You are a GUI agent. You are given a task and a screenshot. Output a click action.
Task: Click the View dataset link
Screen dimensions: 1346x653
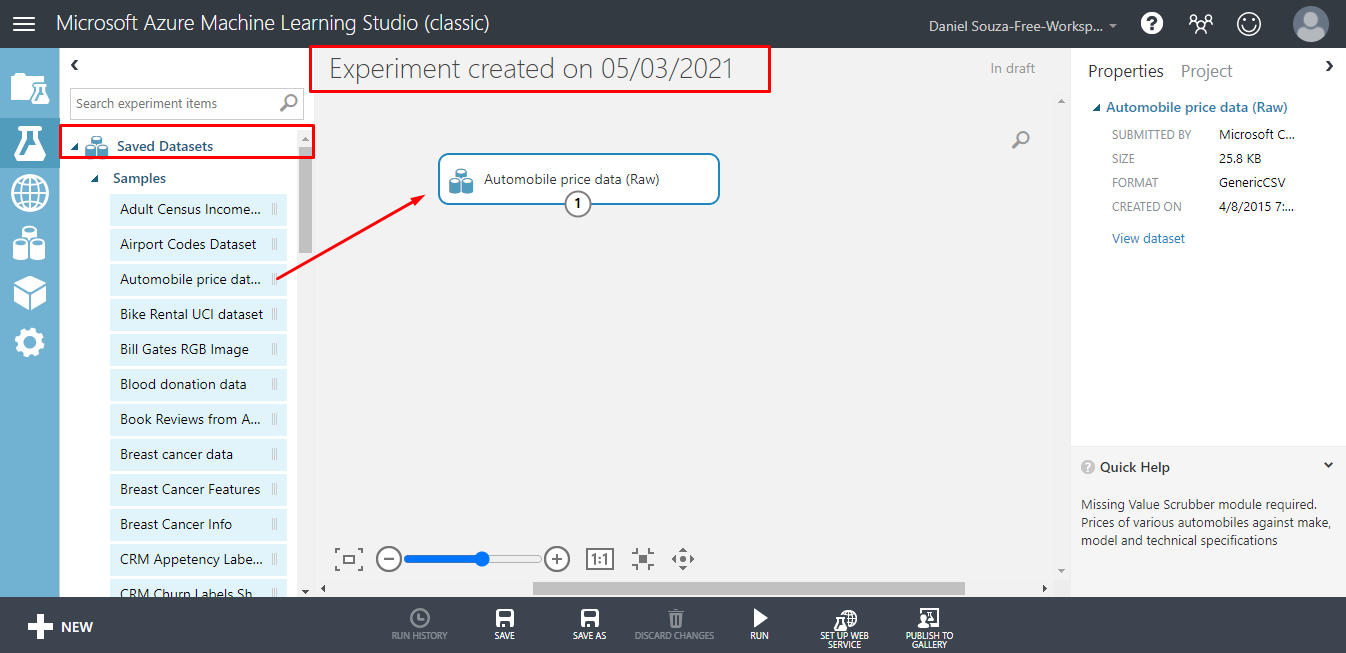pos(1148,238)
